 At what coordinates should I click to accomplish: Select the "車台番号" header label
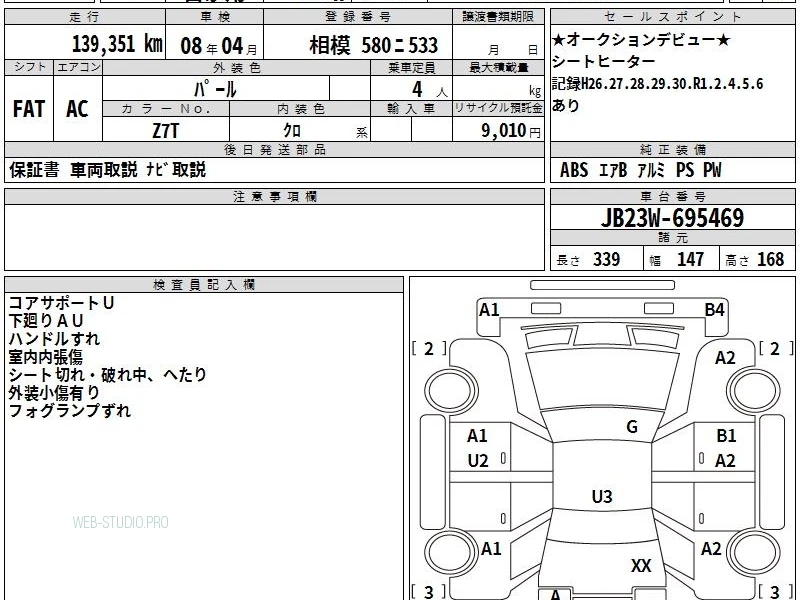pyautogui.click(x=672, y=196)
